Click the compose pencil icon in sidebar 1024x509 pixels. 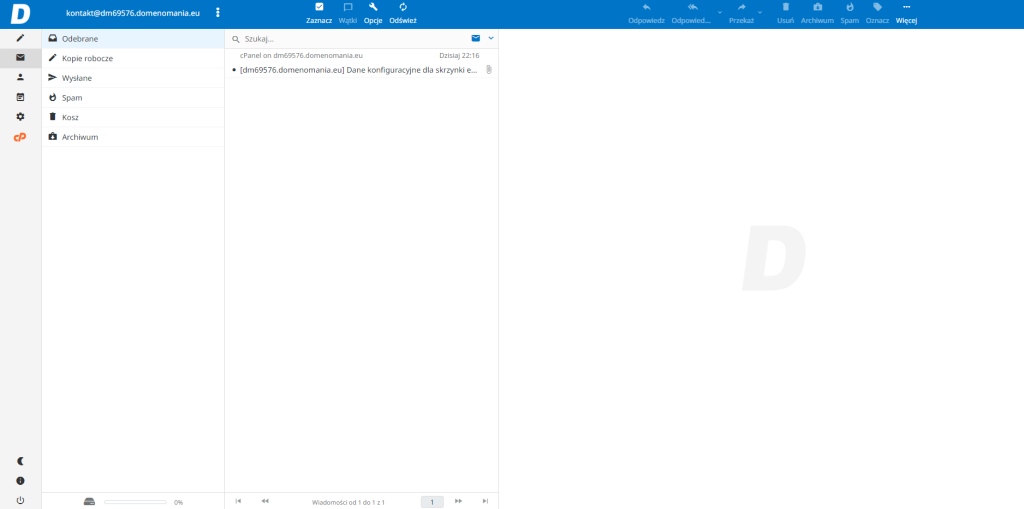[20, 38]
